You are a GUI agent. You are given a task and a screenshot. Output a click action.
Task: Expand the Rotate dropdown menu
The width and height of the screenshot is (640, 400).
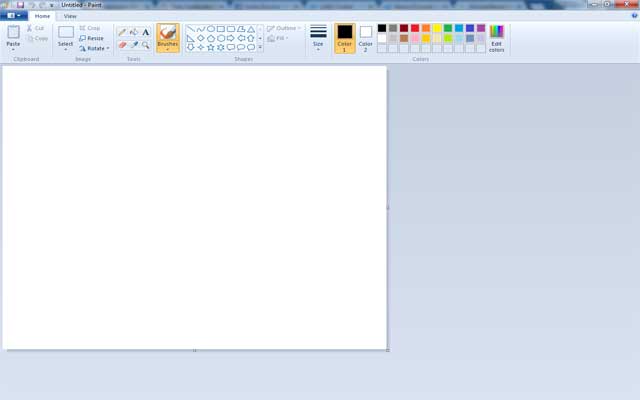pyautogui.click(x=94, y=48)
